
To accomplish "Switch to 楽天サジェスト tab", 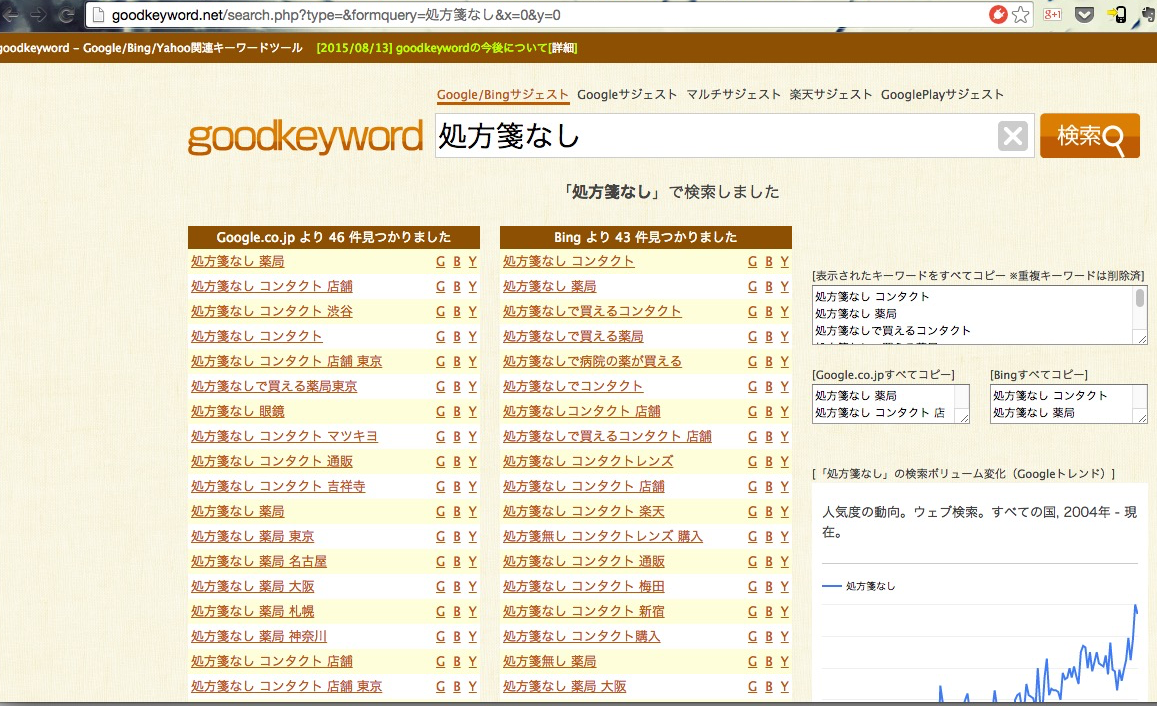I will 831,94.
